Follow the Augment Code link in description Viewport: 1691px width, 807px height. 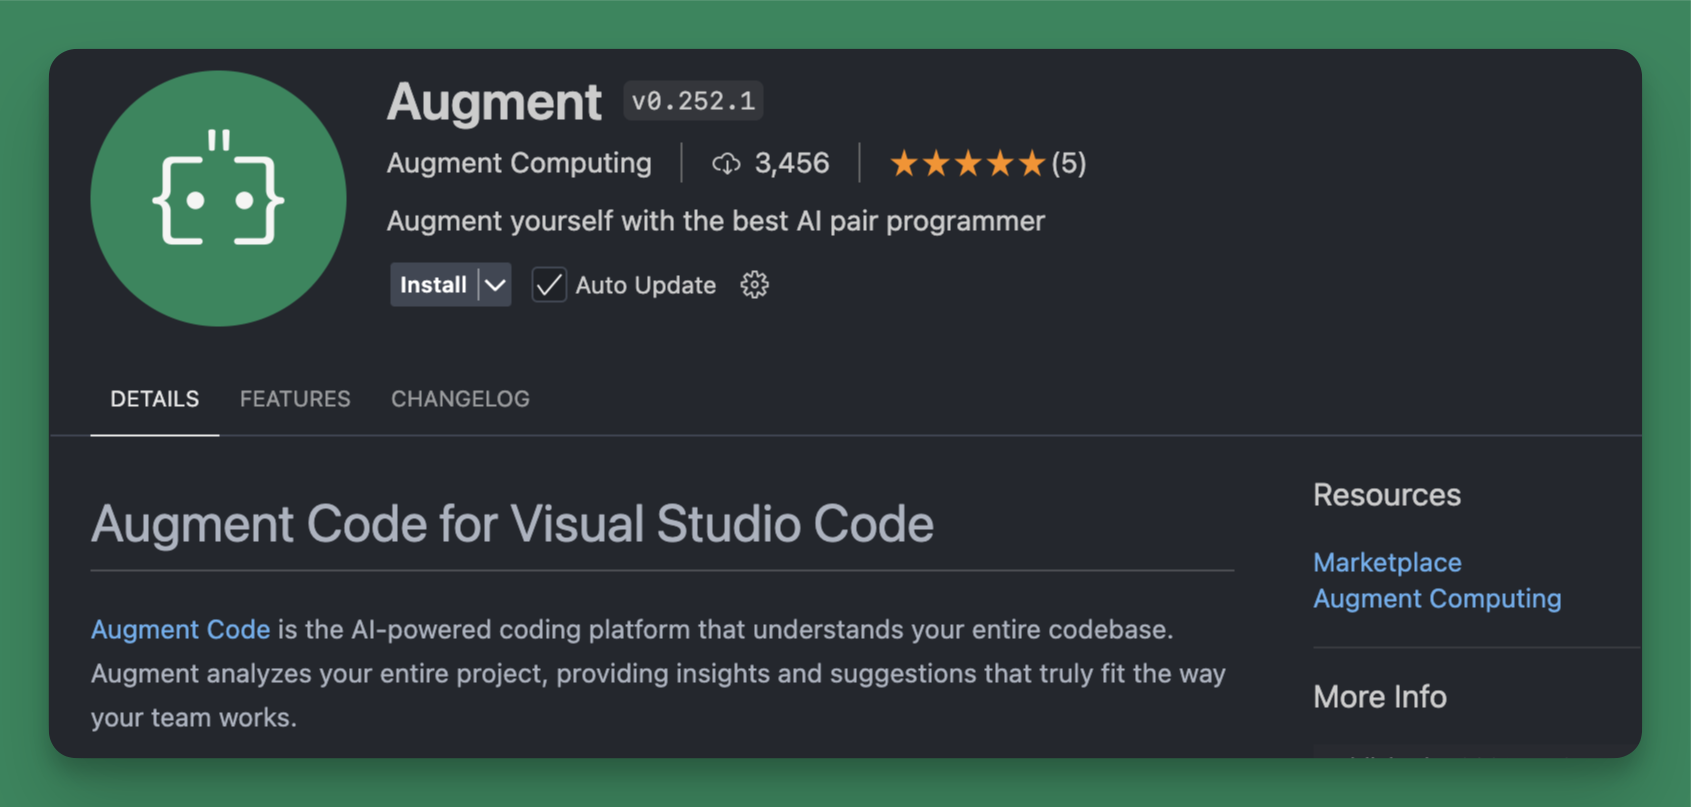[x=180, y=629]
